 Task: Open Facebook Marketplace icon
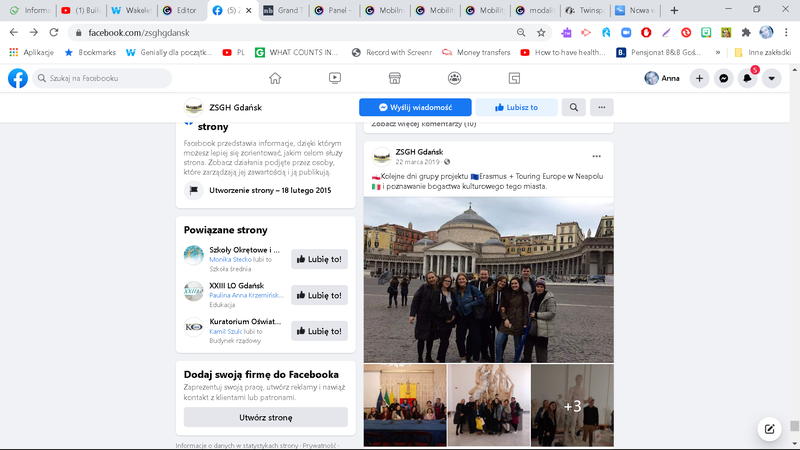point(395,78)
